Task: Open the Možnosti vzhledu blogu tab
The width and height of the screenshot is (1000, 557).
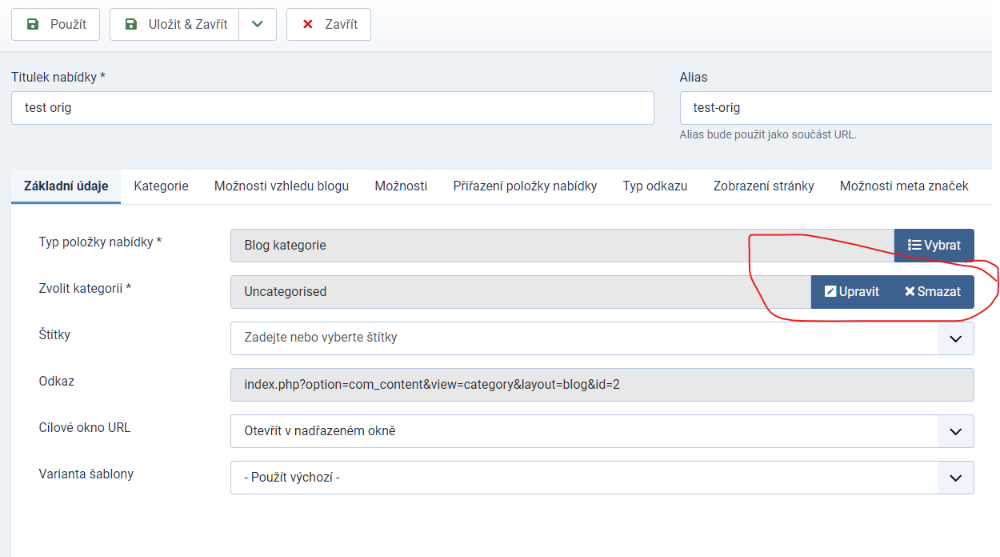Action: point(281,186)
